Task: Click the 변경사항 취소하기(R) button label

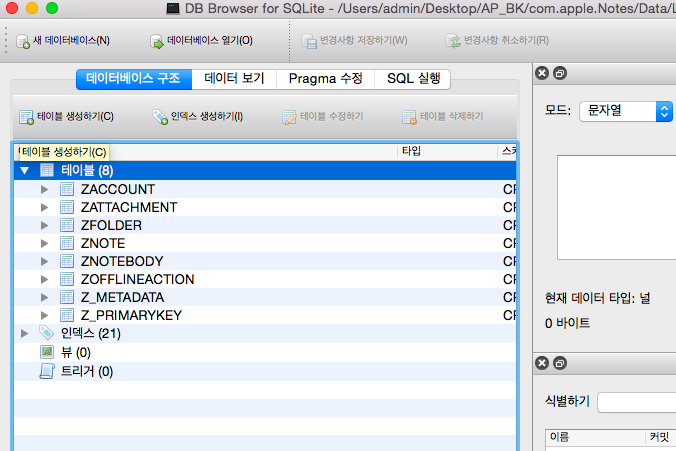Action: click(506, 41)
